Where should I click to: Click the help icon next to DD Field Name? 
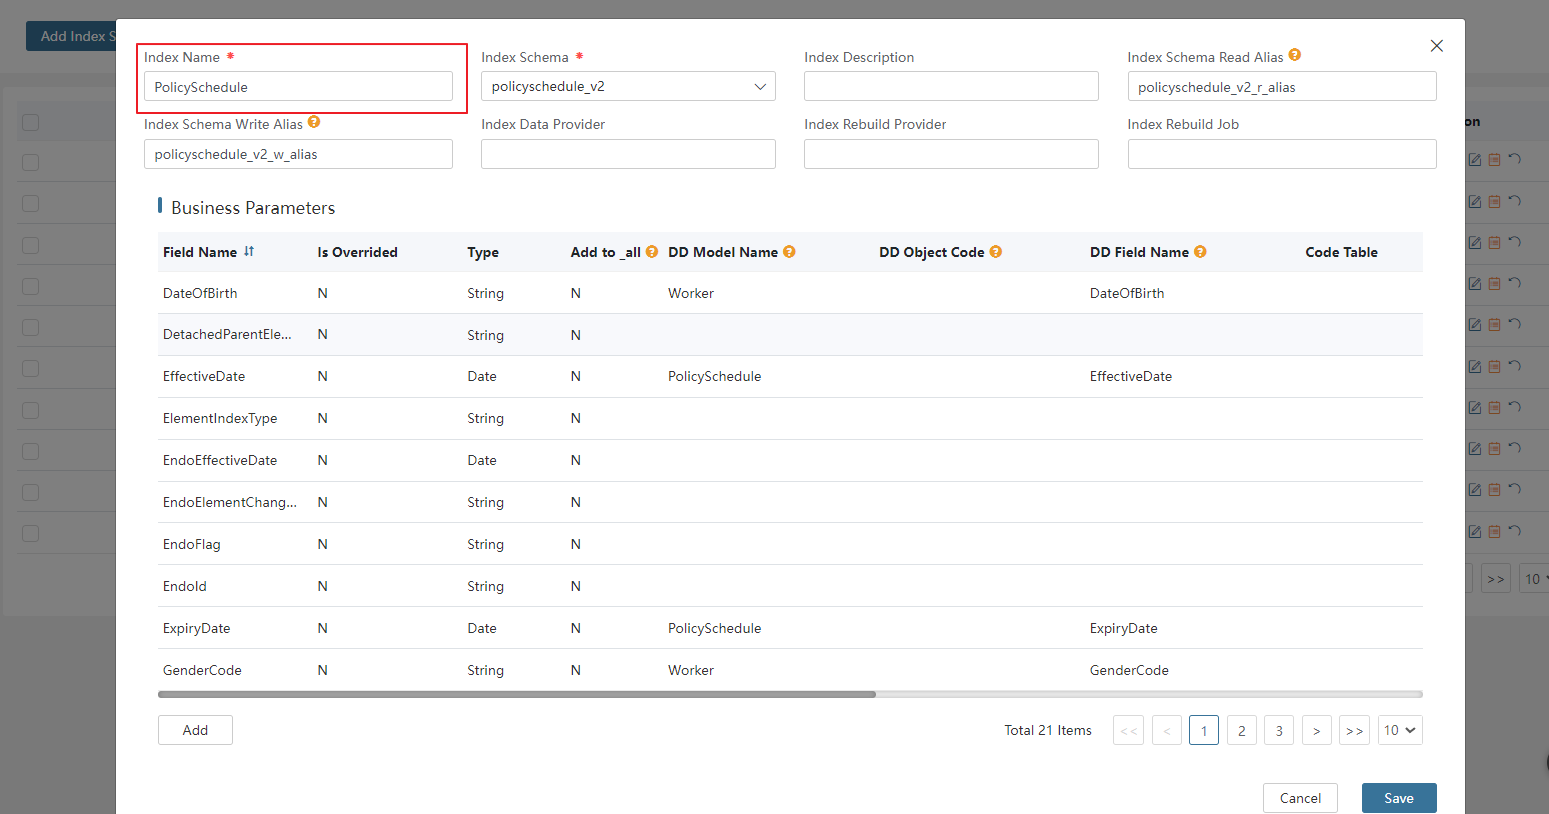coord(1200,252)
